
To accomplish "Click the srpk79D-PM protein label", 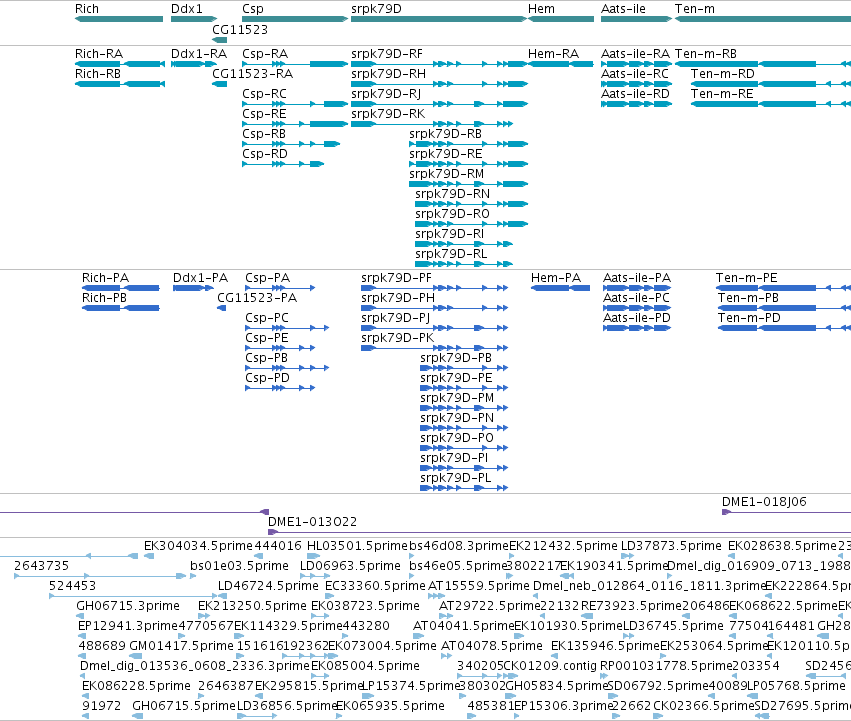I will pos(457,398).
